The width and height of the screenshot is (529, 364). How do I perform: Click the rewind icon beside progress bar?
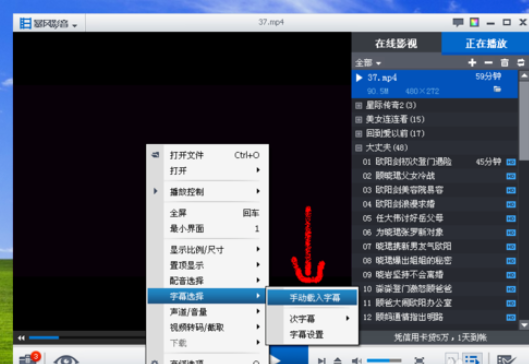[21, 338]
